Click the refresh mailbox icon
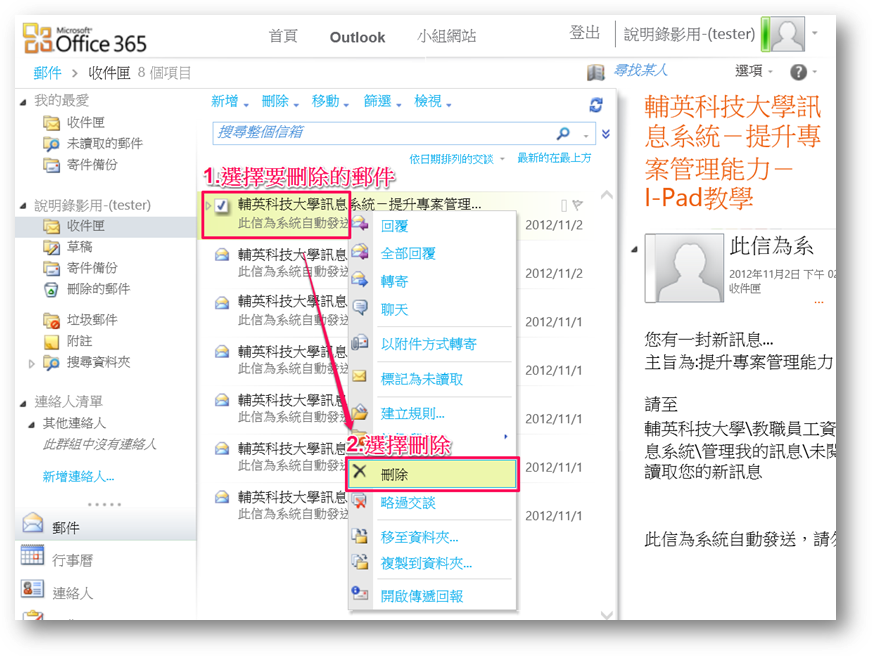The width and height of the screenshot is (872, 656). pos(596,105)
